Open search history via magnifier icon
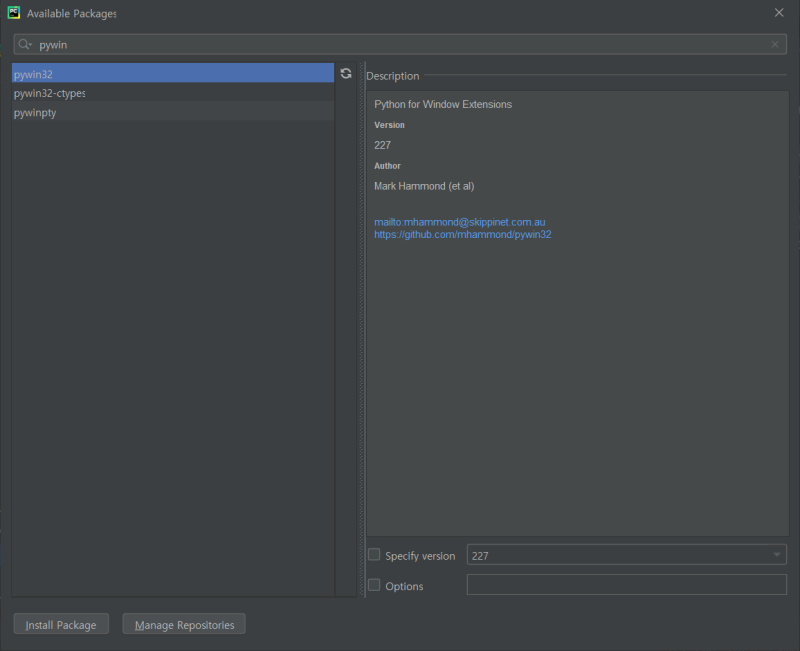800x651 pixels. click(26, 45)
